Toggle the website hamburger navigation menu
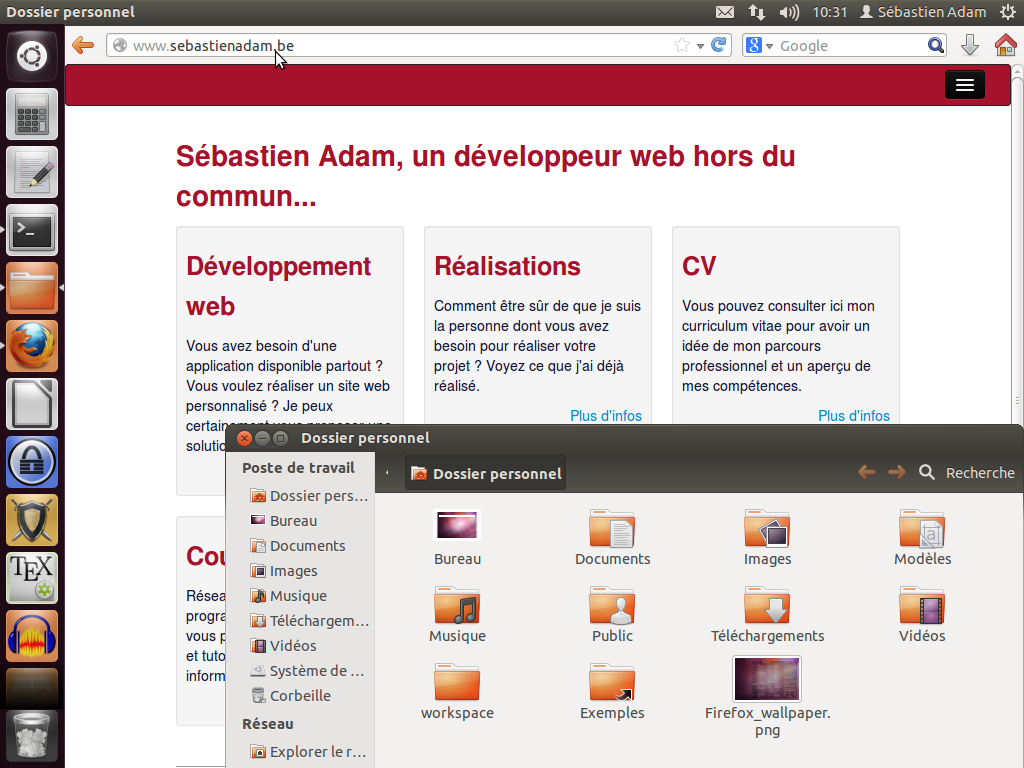 [964, 85]
